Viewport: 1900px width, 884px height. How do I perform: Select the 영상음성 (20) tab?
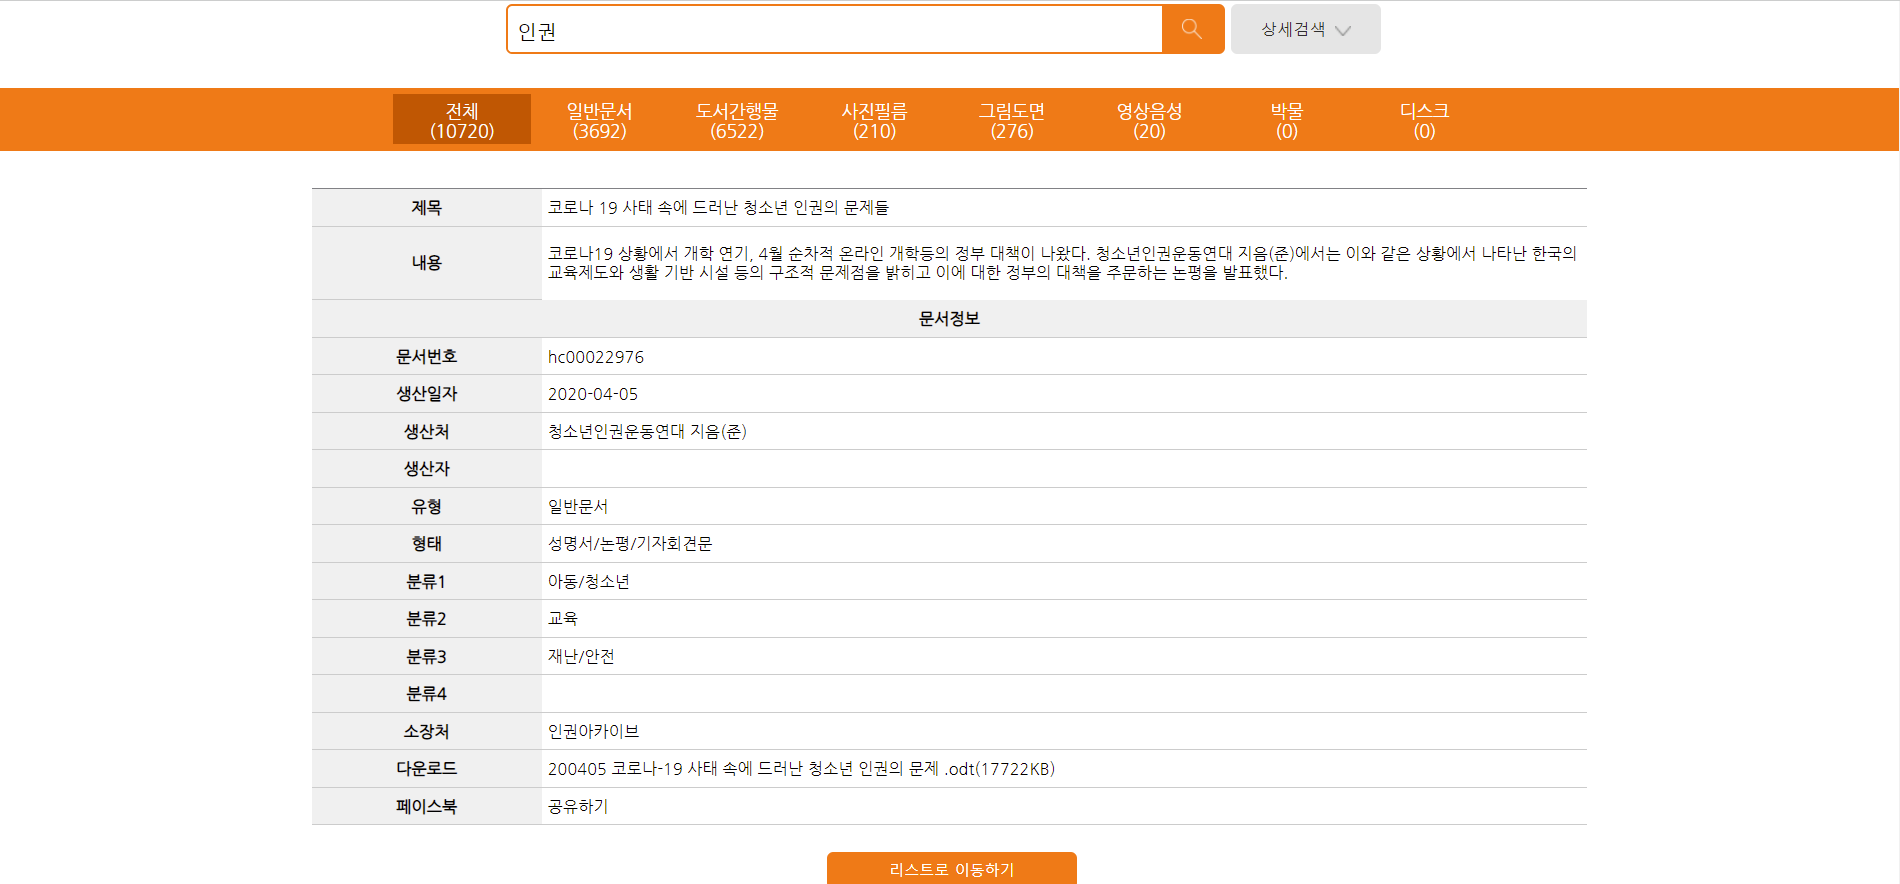click(x=1149, y=120)
